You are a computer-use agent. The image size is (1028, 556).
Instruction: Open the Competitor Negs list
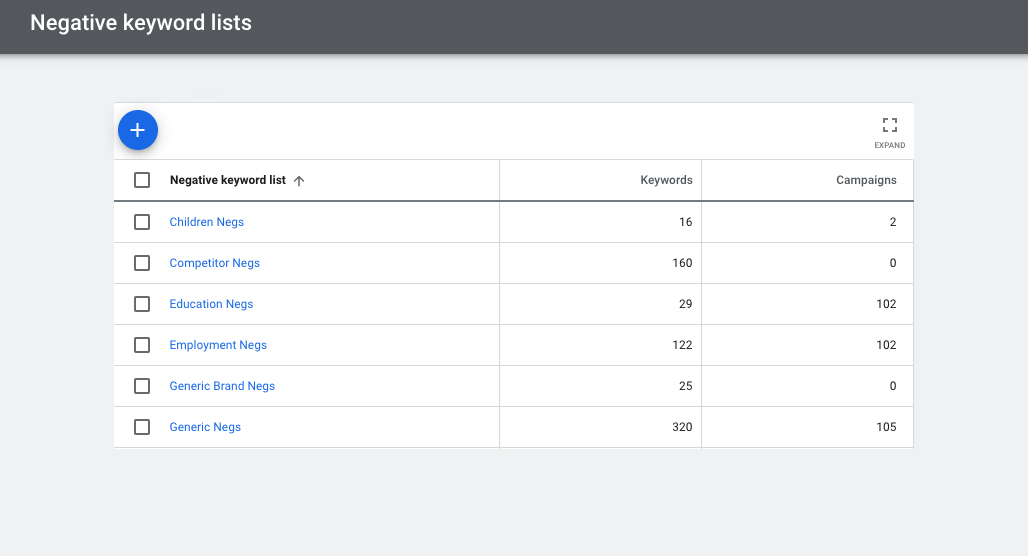pyautogui.click(x=214, y=263)
